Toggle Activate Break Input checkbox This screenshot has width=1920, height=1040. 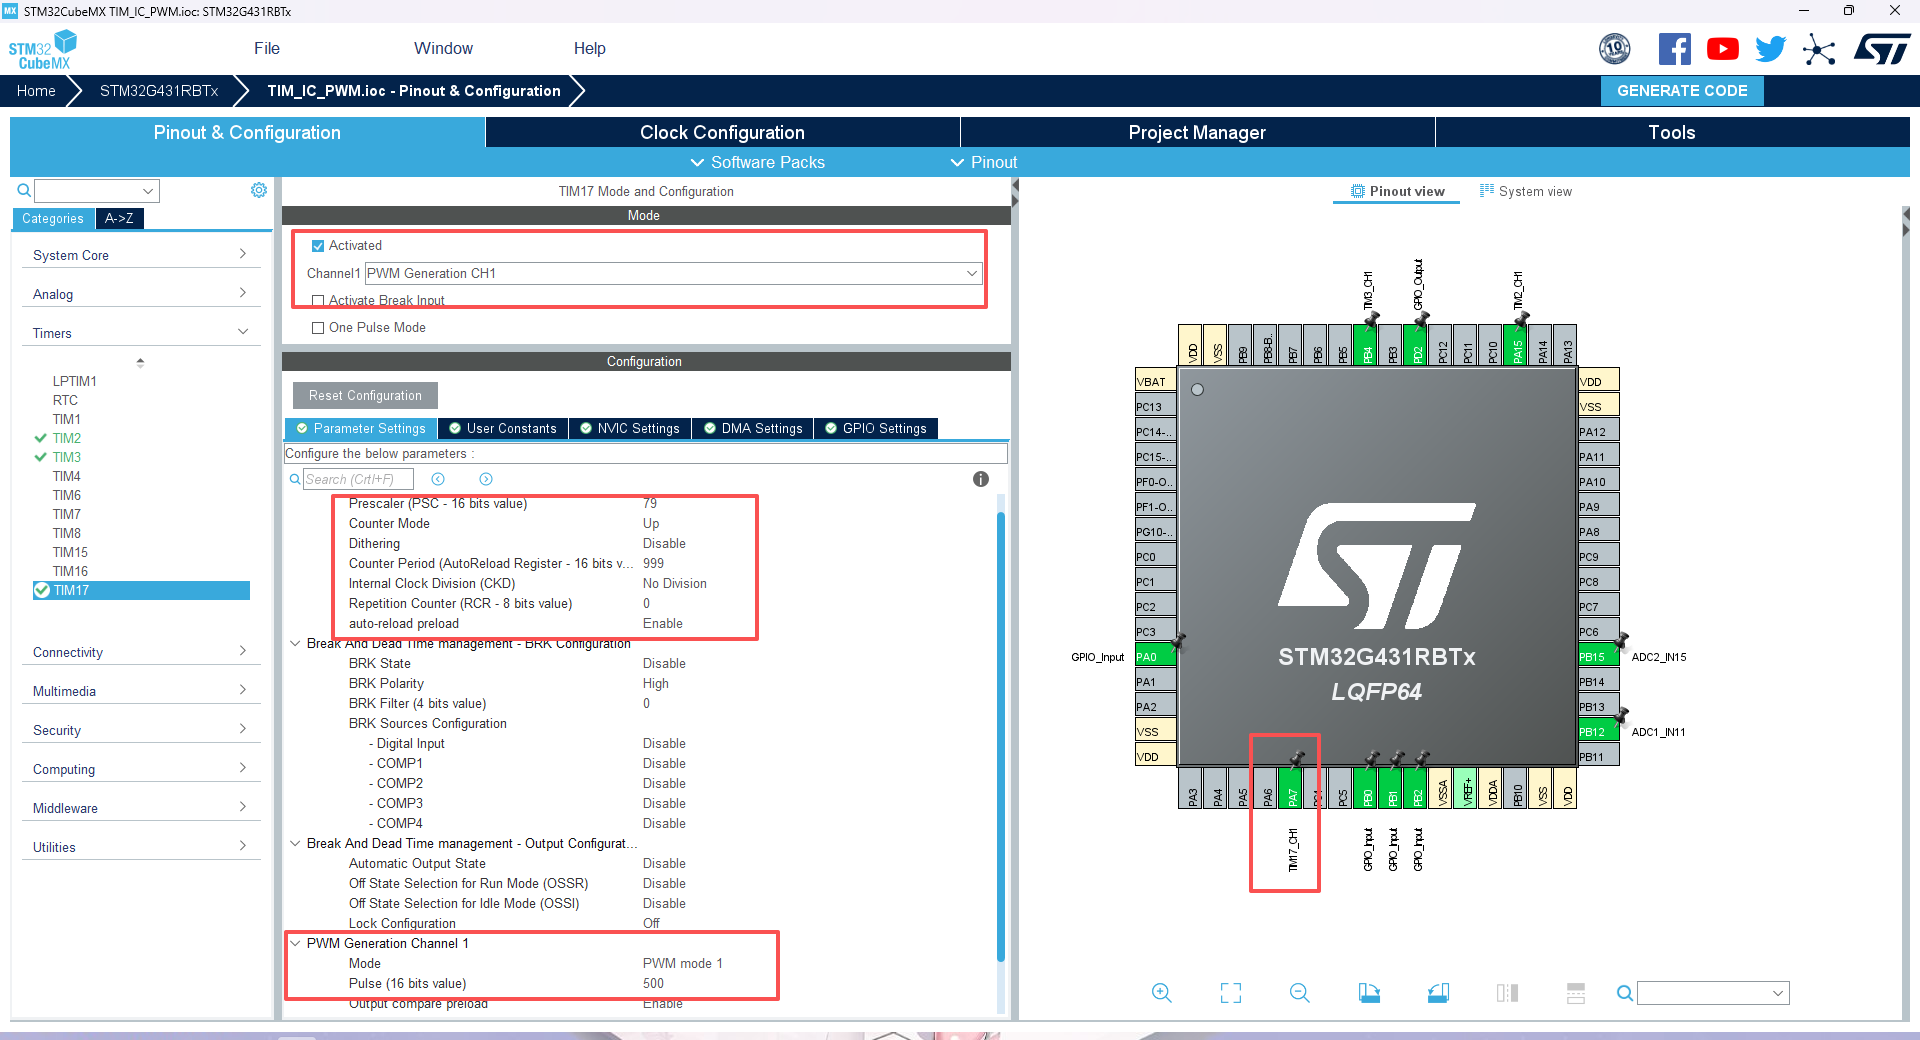tap(318, 300)
